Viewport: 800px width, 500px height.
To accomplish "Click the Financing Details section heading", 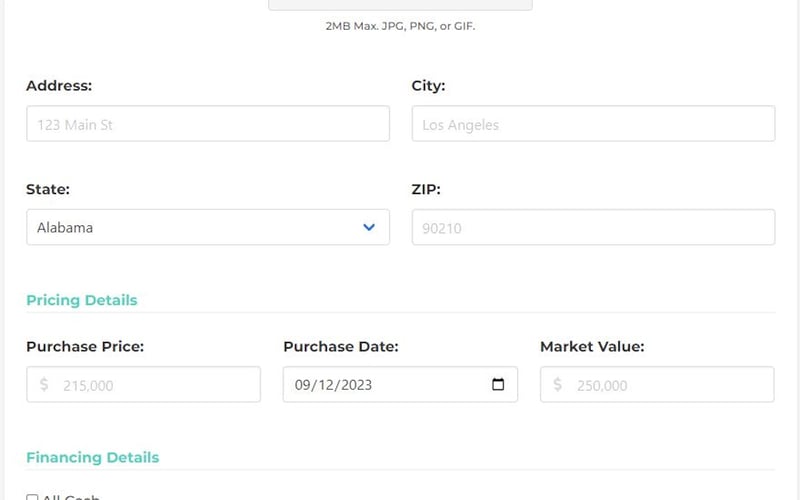I will click(x=92, y=457).
